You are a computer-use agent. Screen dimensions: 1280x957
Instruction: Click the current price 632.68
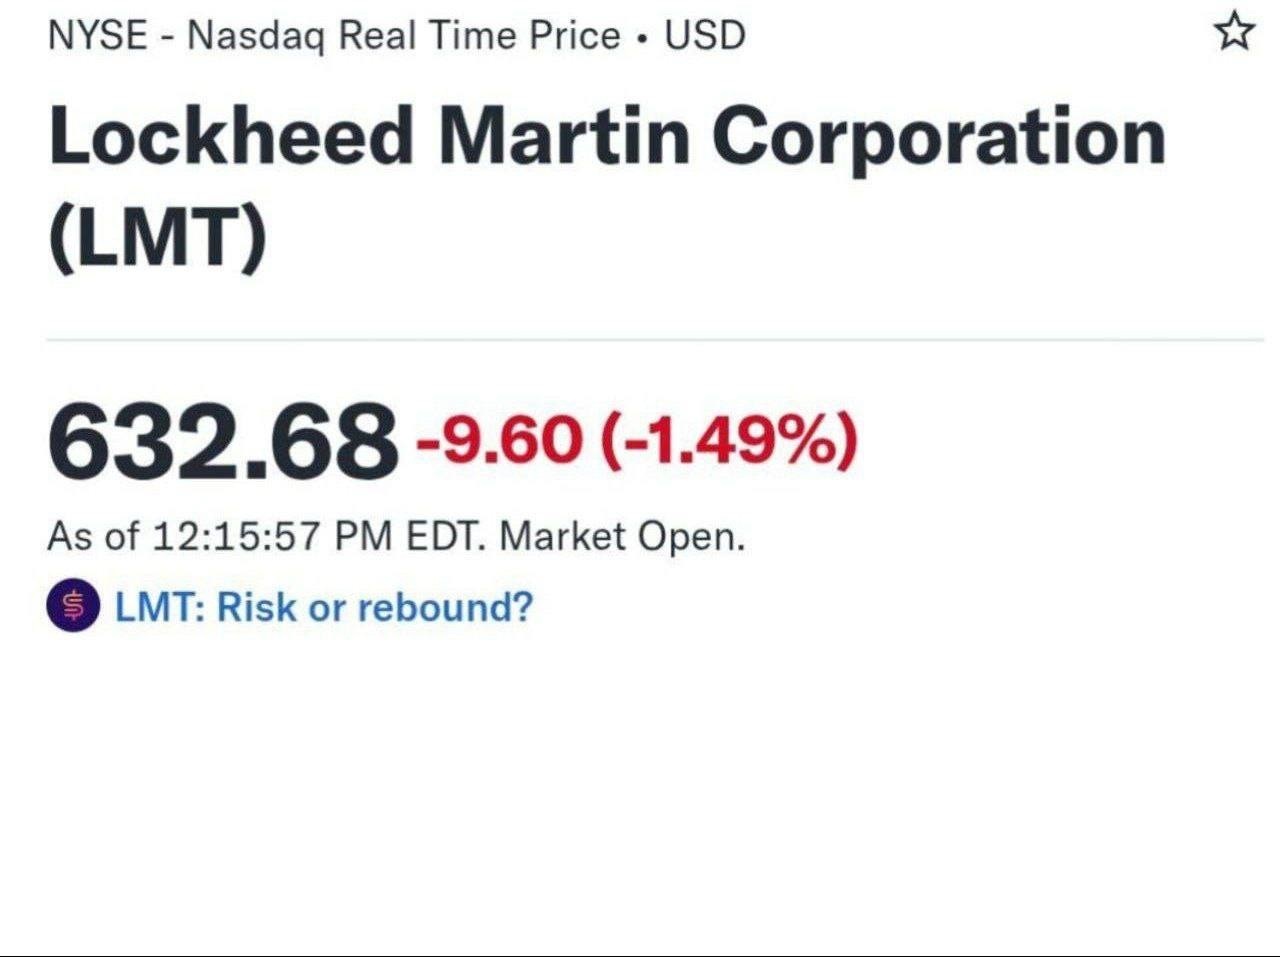tap(222, 439)
